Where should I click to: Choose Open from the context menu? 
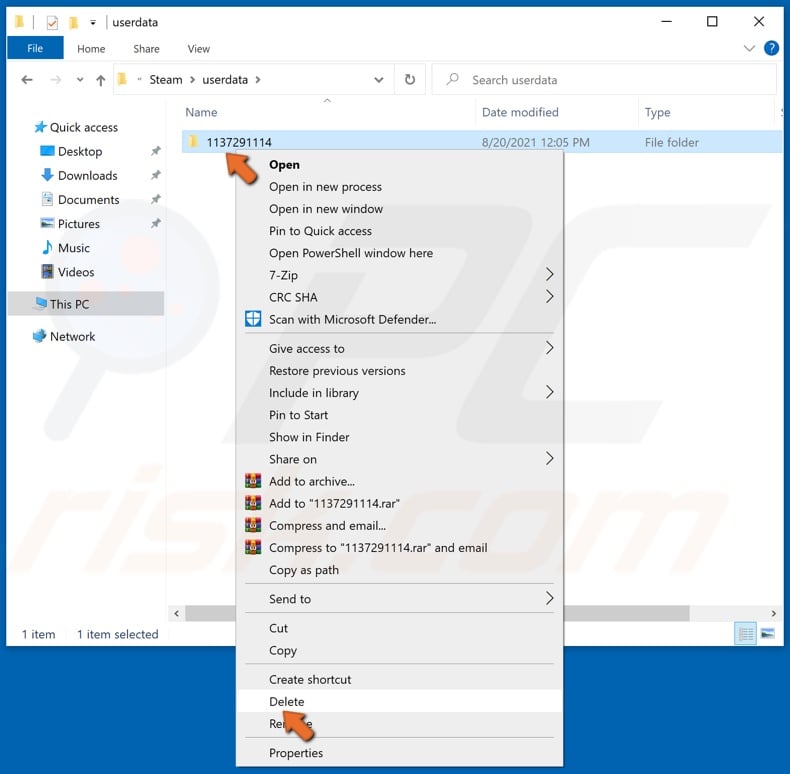click(399, 165)
